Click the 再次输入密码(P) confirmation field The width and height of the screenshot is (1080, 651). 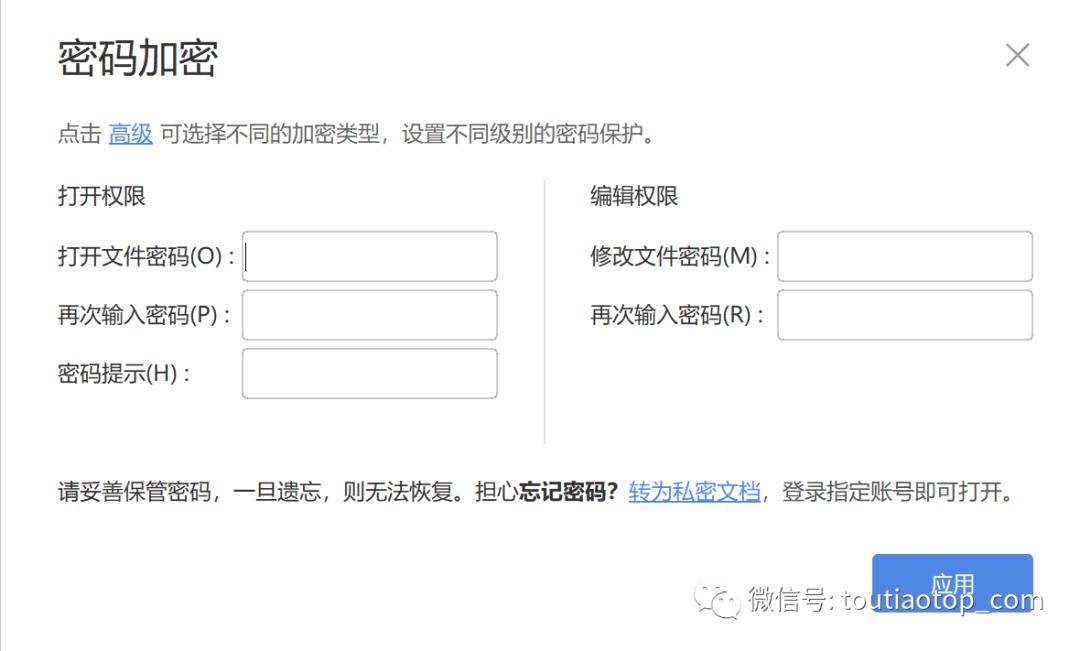coord(369,315)
